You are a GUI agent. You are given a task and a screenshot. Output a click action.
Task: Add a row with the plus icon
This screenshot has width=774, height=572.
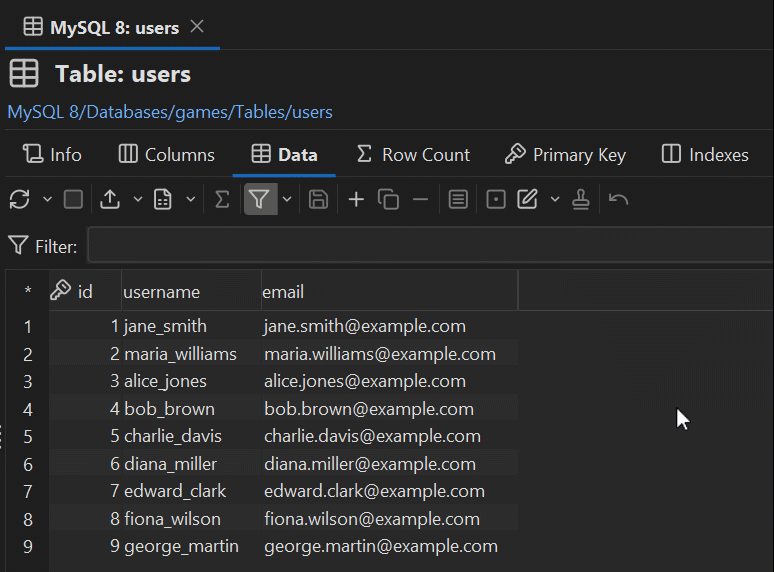click(x=356, y=199)
